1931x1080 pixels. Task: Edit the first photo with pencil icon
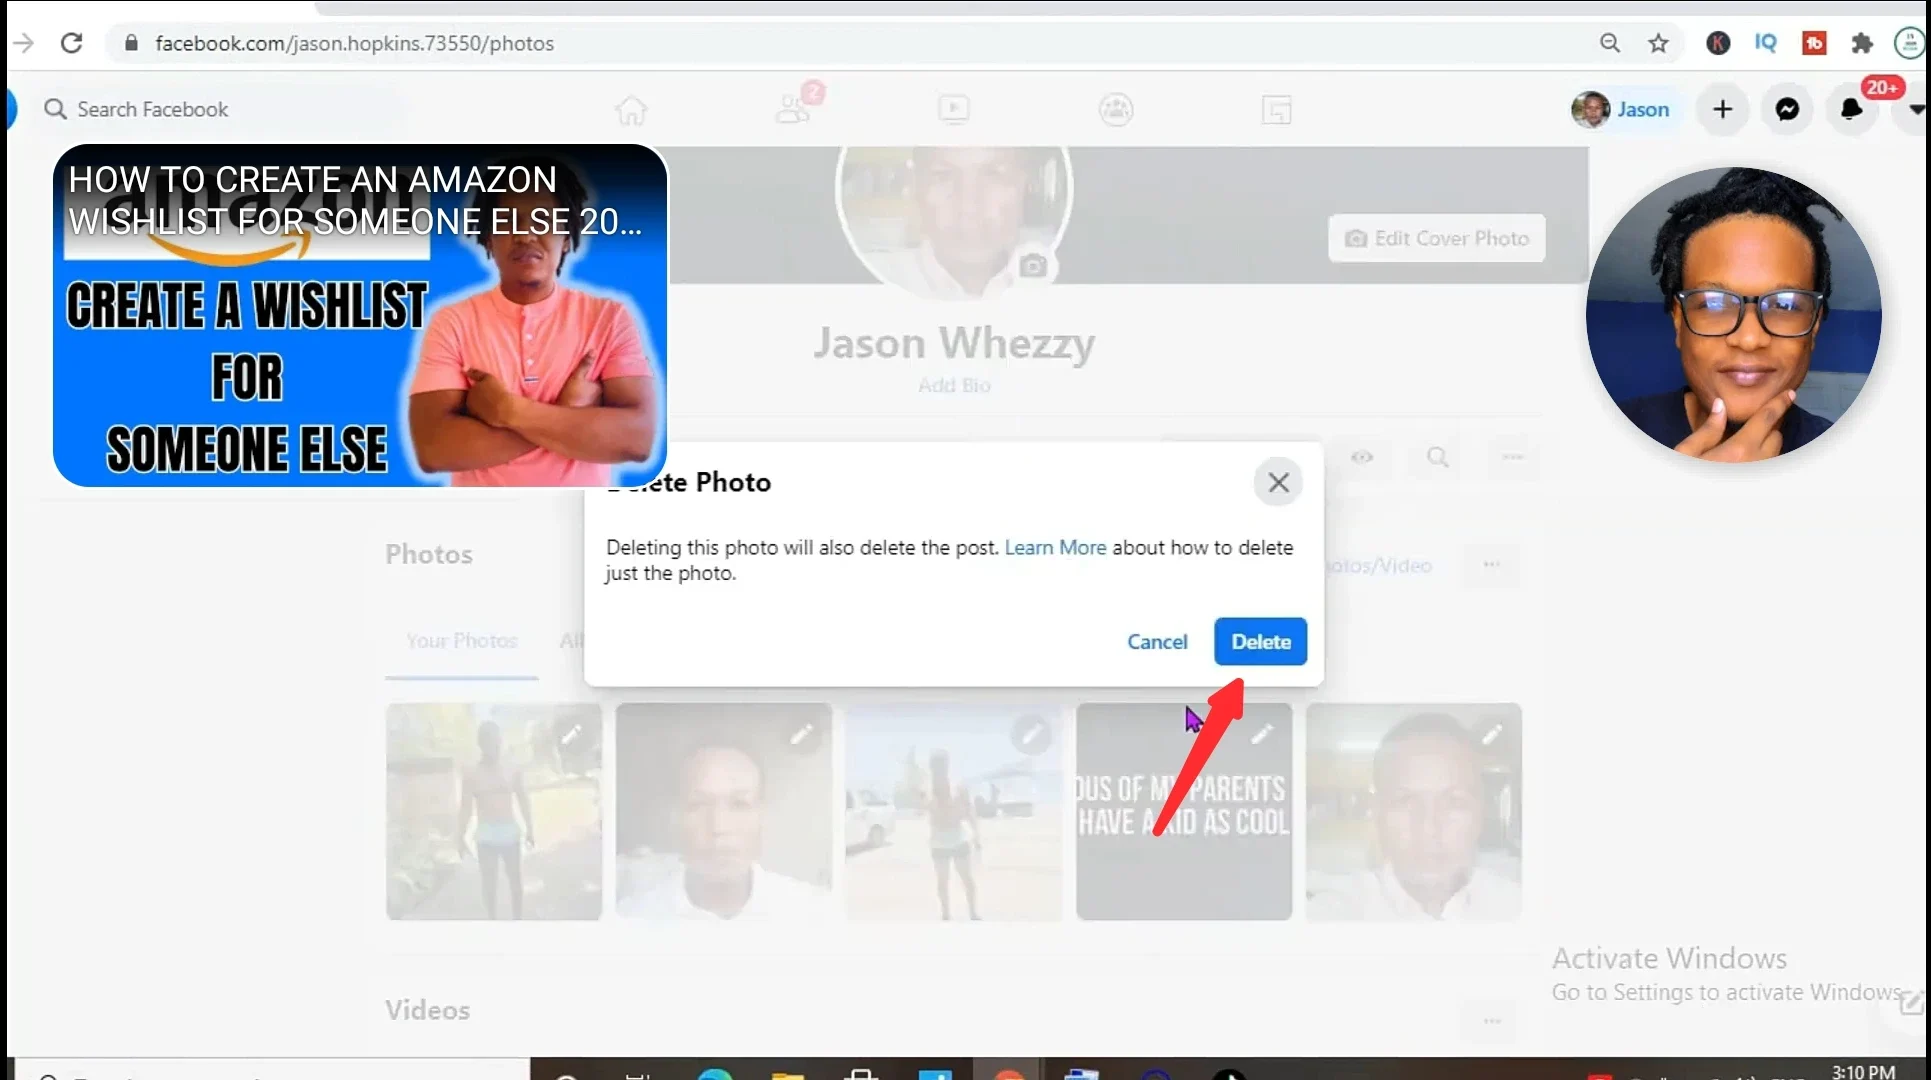point(570,735)
